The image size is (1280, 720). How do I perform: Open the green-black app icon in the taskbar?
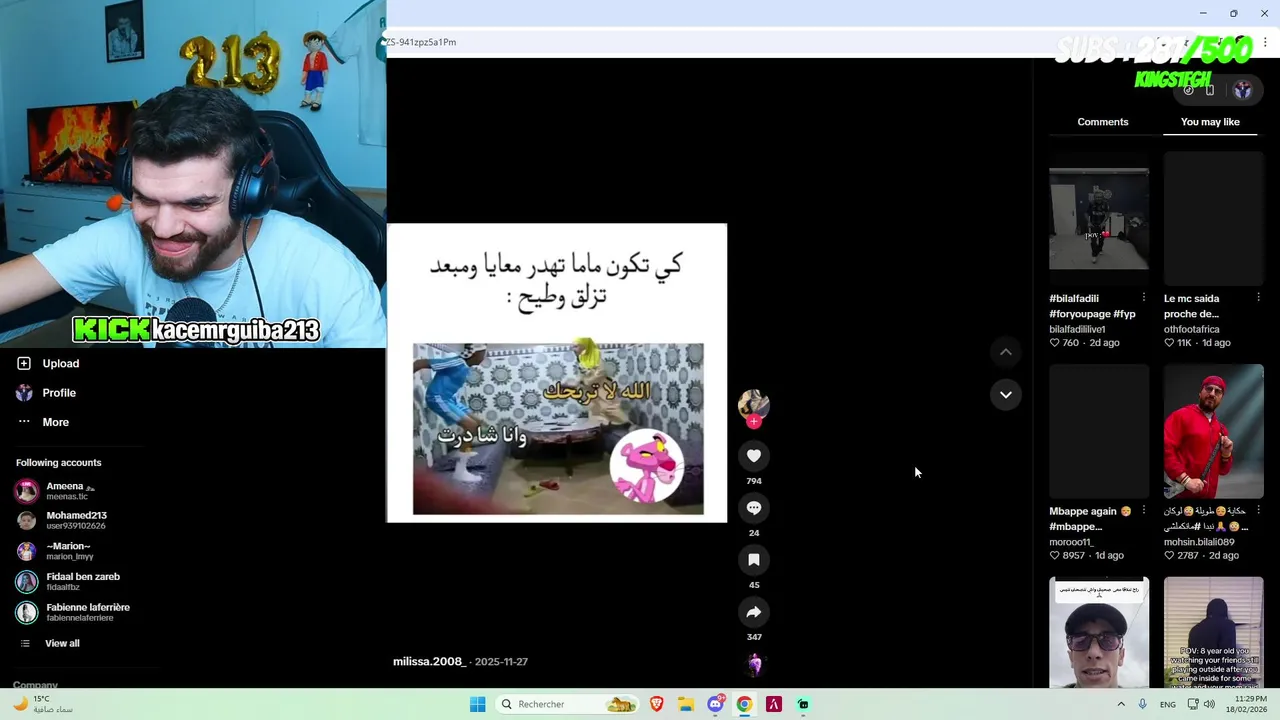pos(803,704)
